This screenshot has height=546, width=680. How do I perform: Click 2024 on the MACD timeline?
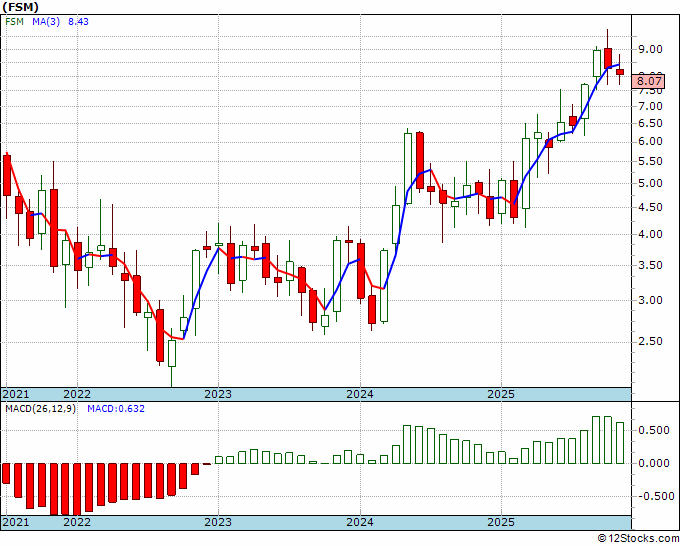tap(360, 522)
